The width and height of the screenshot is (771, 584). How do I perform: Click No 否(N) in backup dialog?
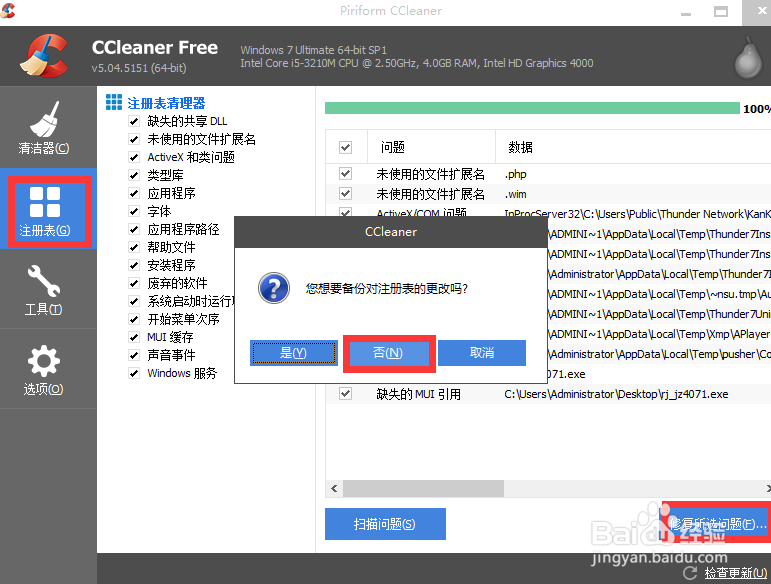(x=388, y=353)
